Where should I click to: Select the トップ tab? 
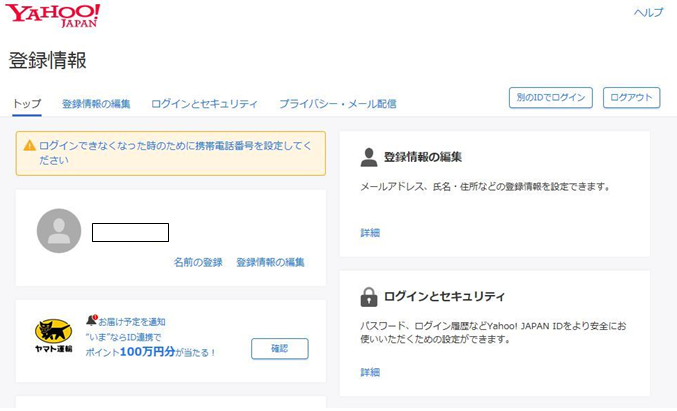point(27,104)
